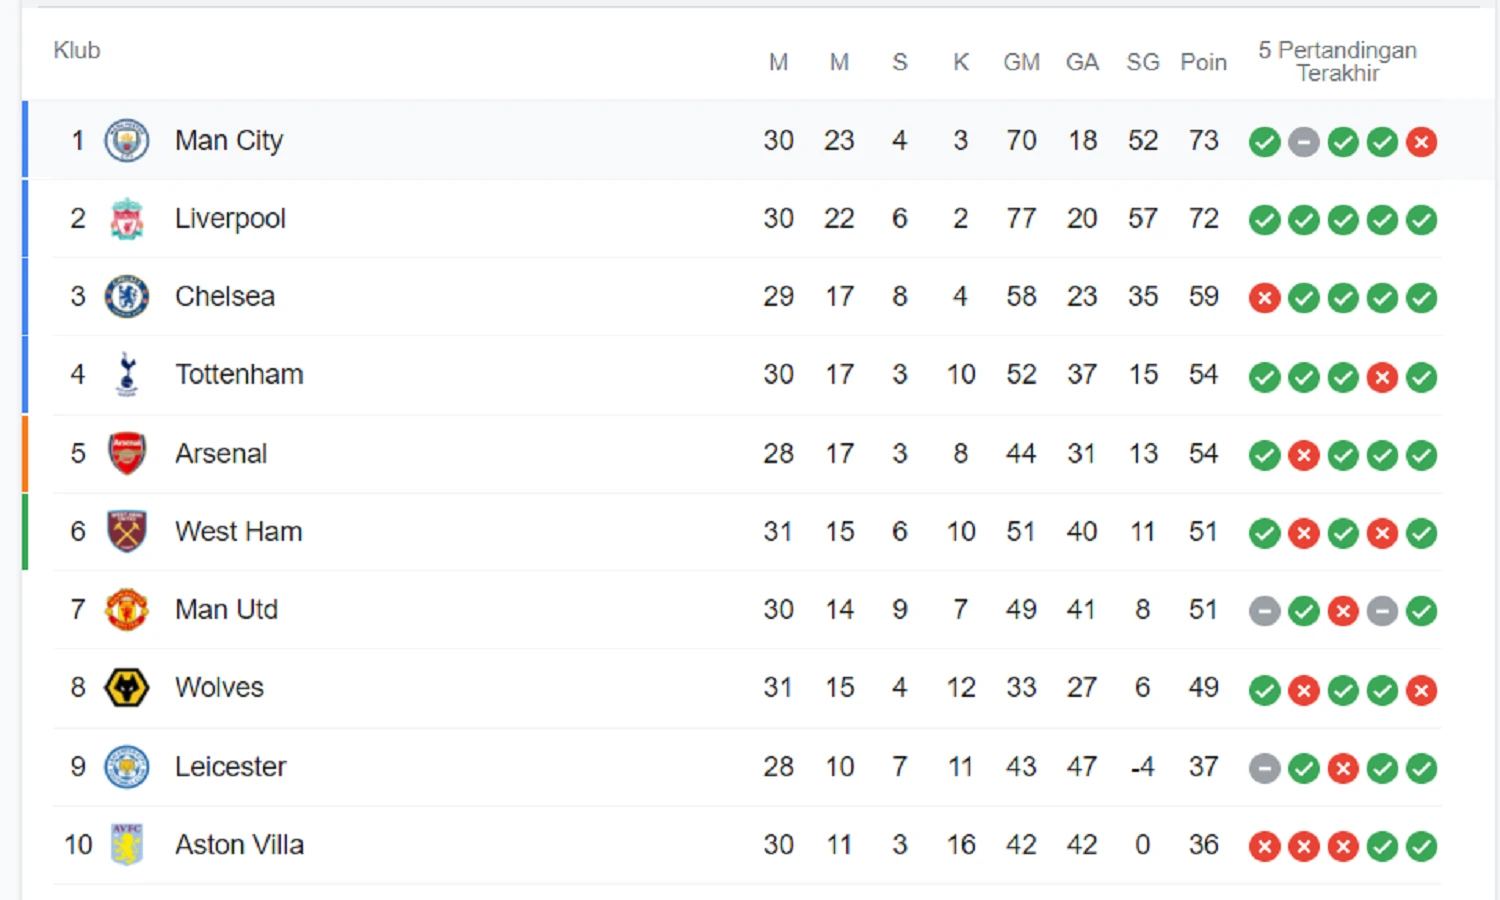
Task: Click the West Ham club crest
Action: [126, 531]
